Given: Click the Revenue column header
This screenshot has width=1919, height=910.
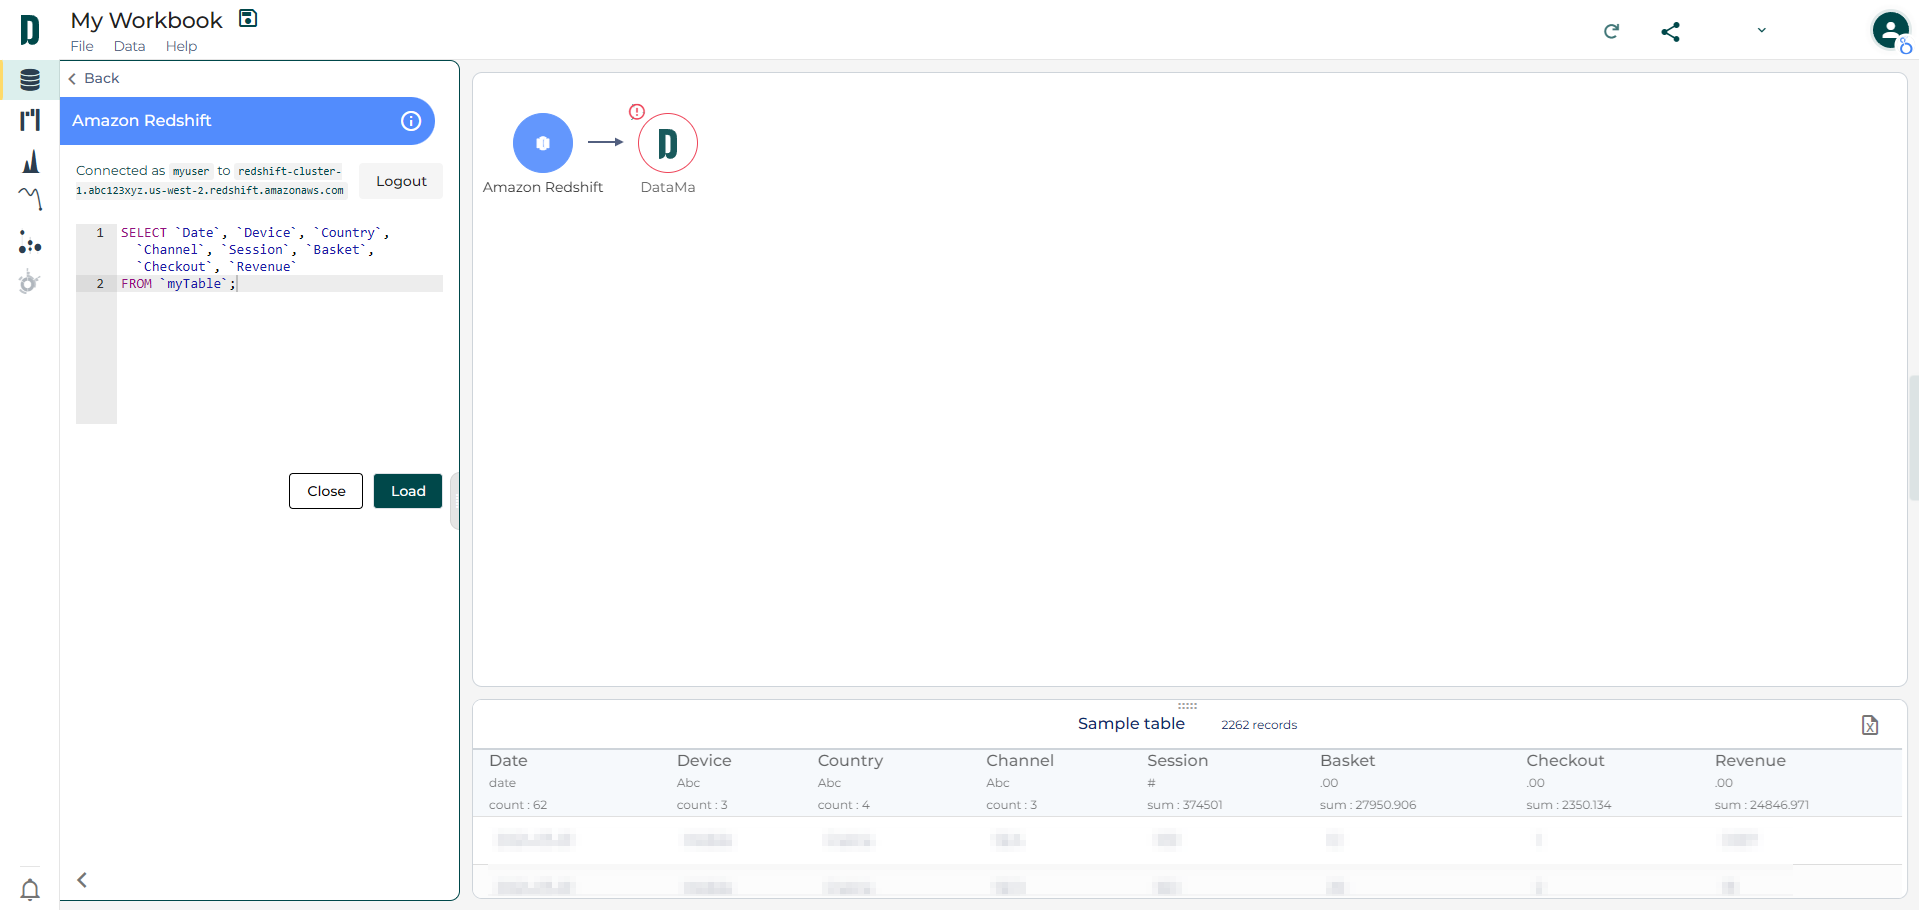Looking at the screenshot, I should 1750,761.
